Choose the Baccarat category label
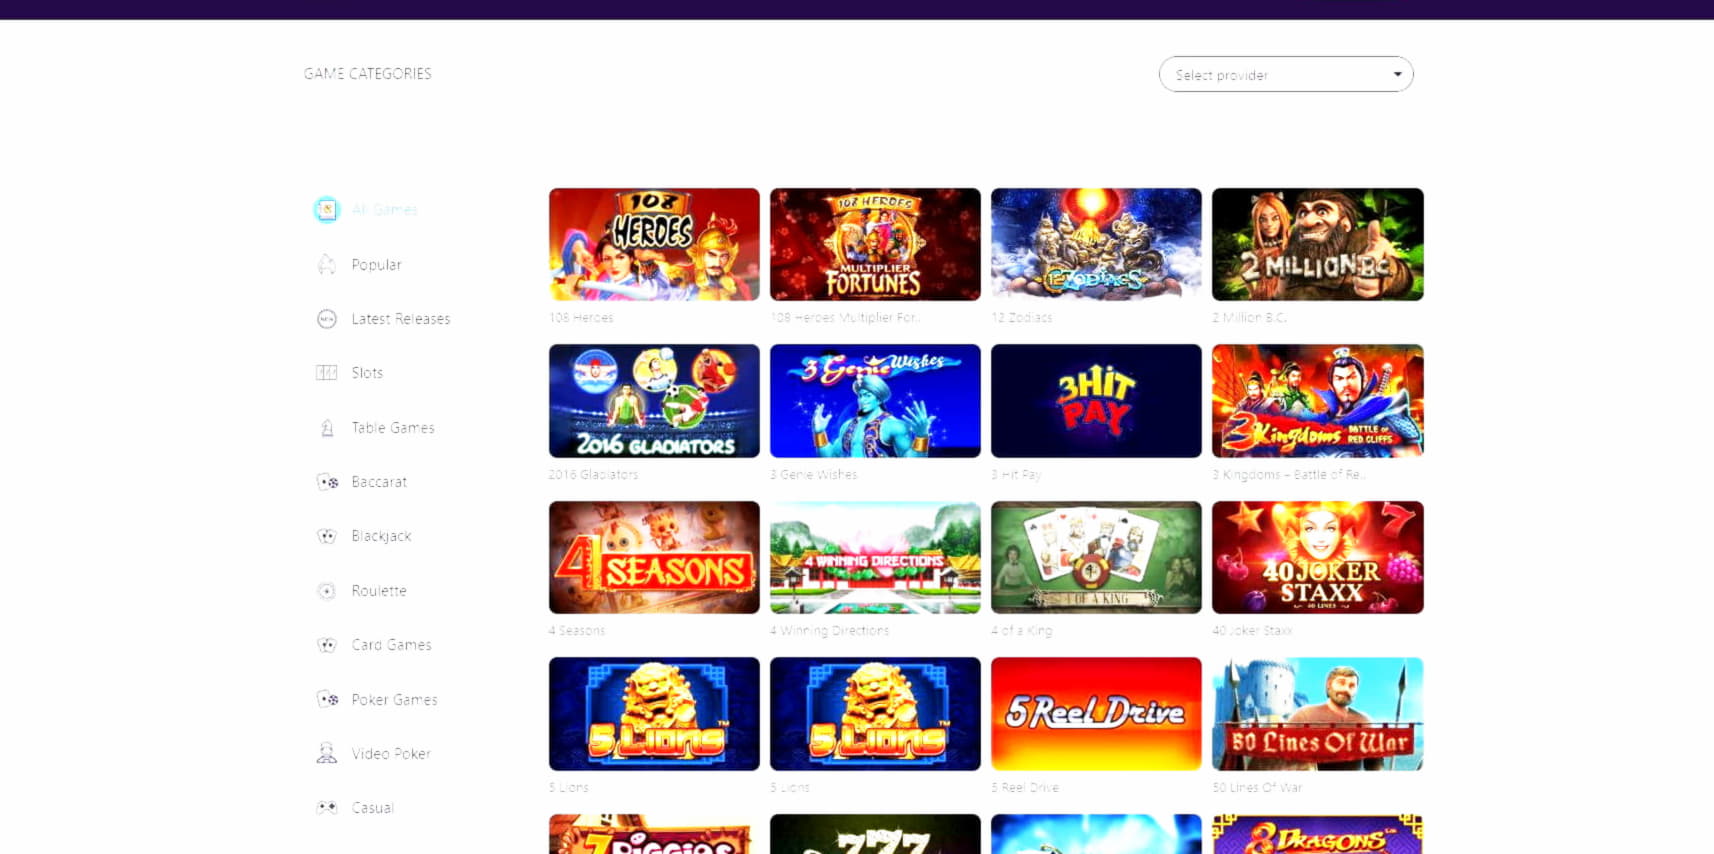This screenshot has width=1714, height=854. (x=378, y=482)
